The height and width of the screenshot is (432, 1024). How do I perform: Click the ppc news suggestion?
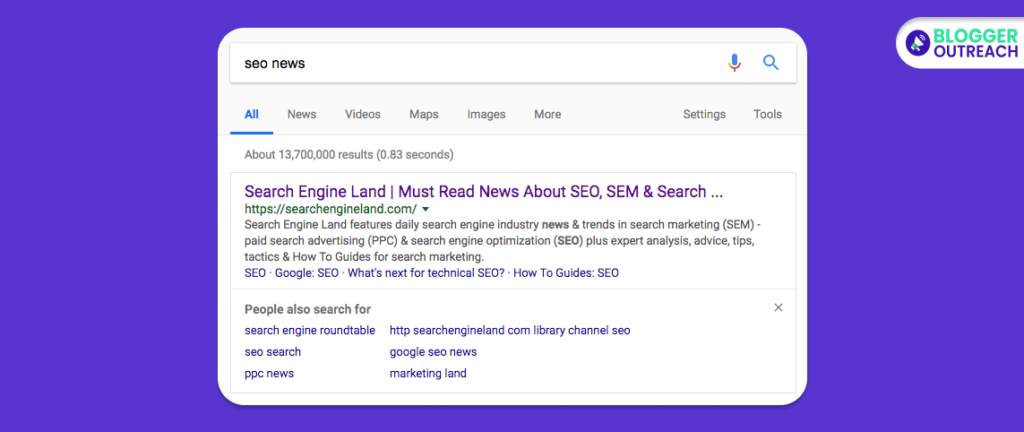coord(269,374)
